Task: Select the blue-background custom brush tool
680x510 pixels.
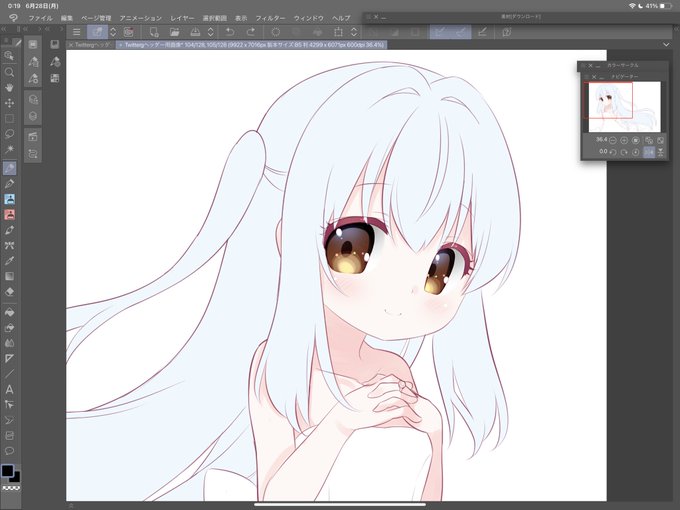Action: point(9,199)
